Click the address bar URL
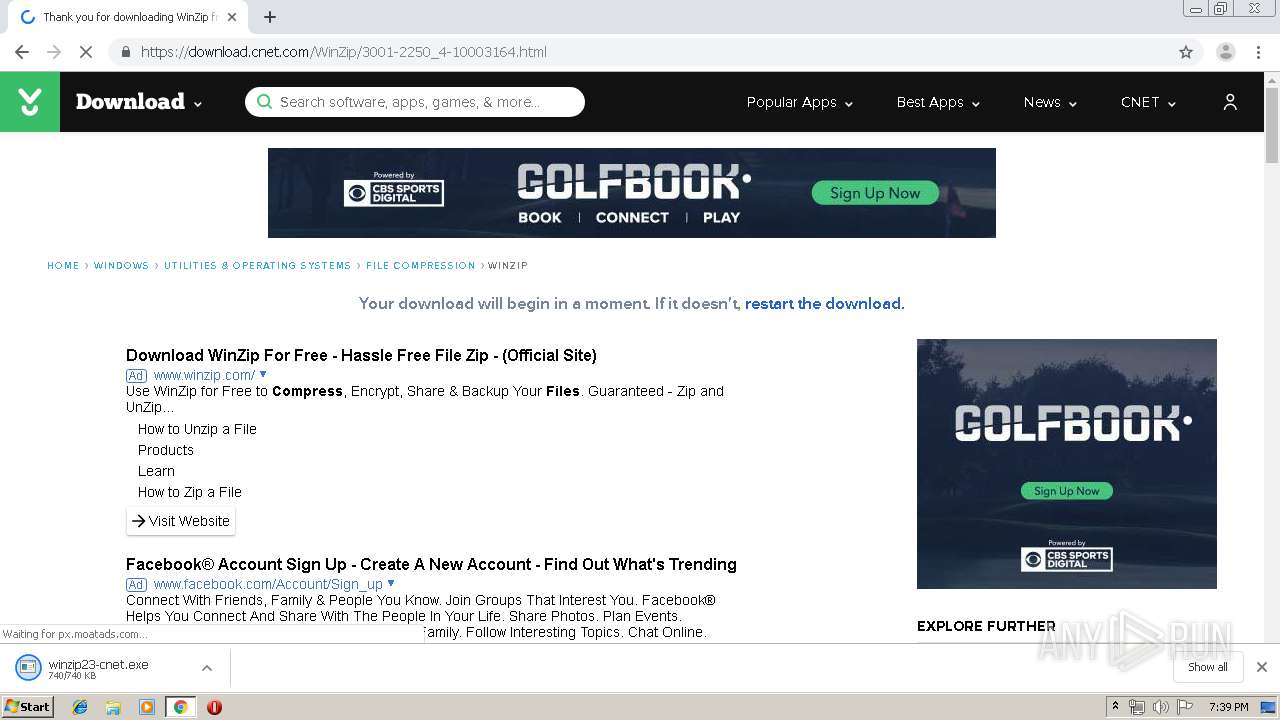1280x720 pixels. point(344,52)
